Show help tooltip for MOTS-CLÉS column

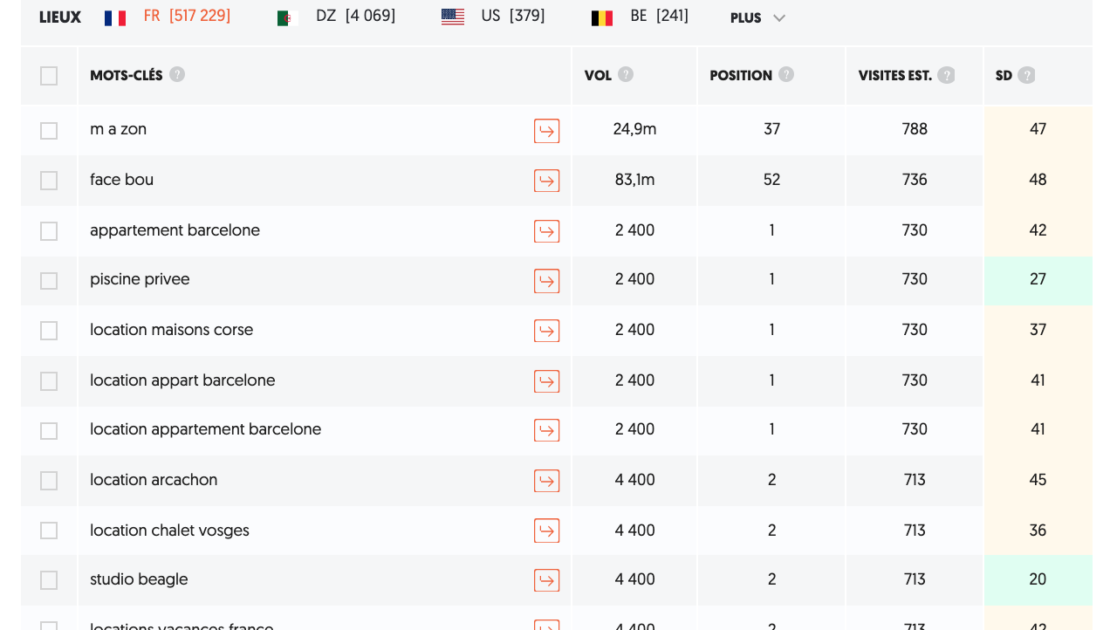click(x=177, y=75)
